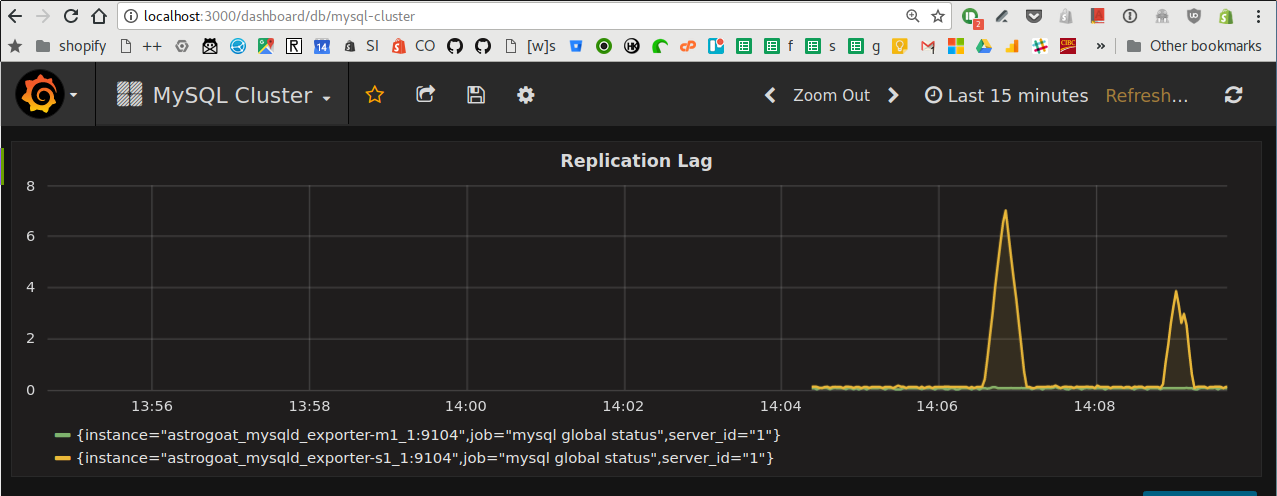1277x496 pixels.
Task: Click the Zoom Out time button
Action: click(x=831, y=96)
